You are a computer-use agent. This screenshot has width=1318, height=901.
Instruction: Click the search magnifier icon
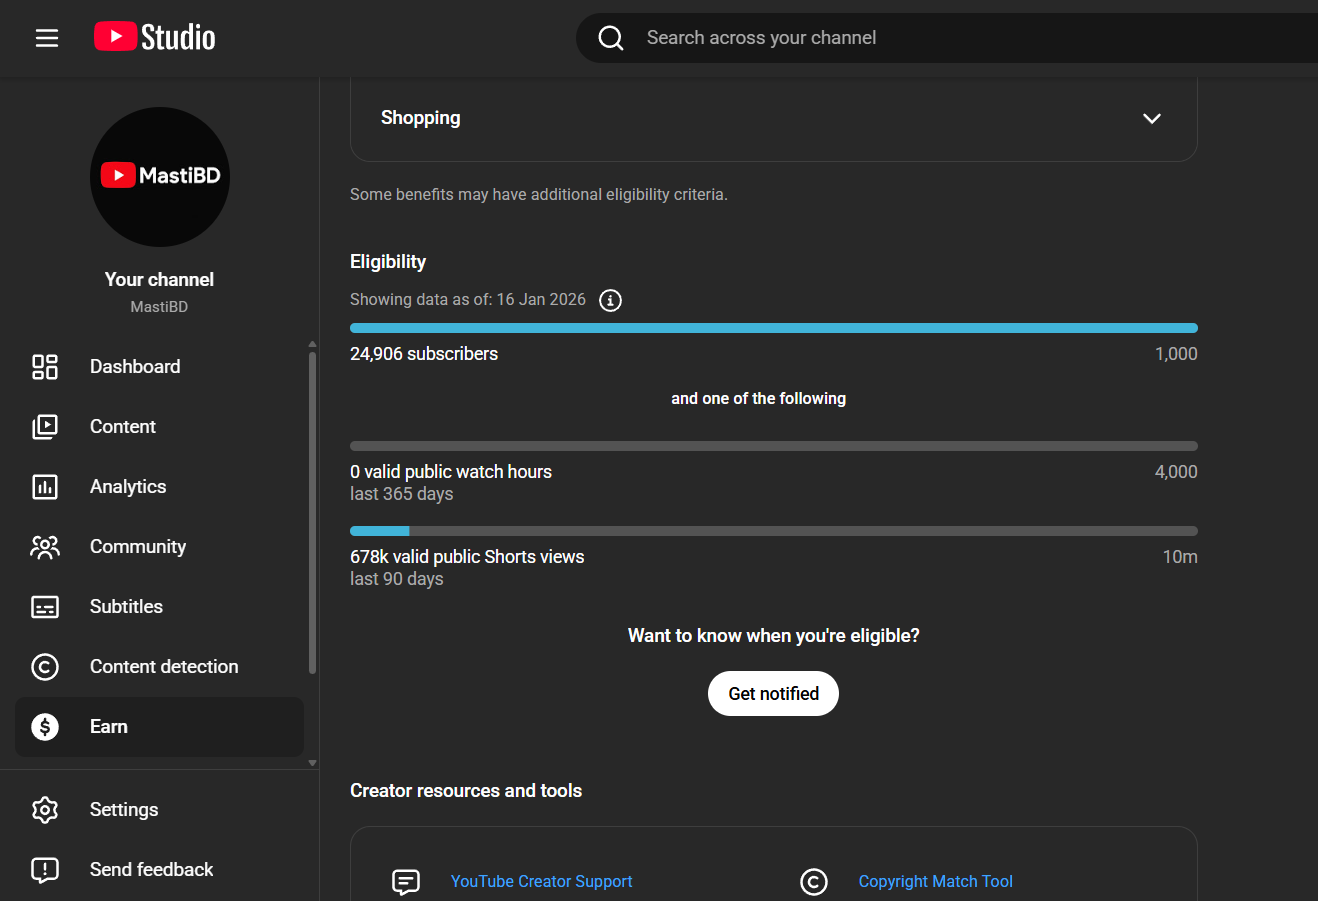(x=611, y=38)
